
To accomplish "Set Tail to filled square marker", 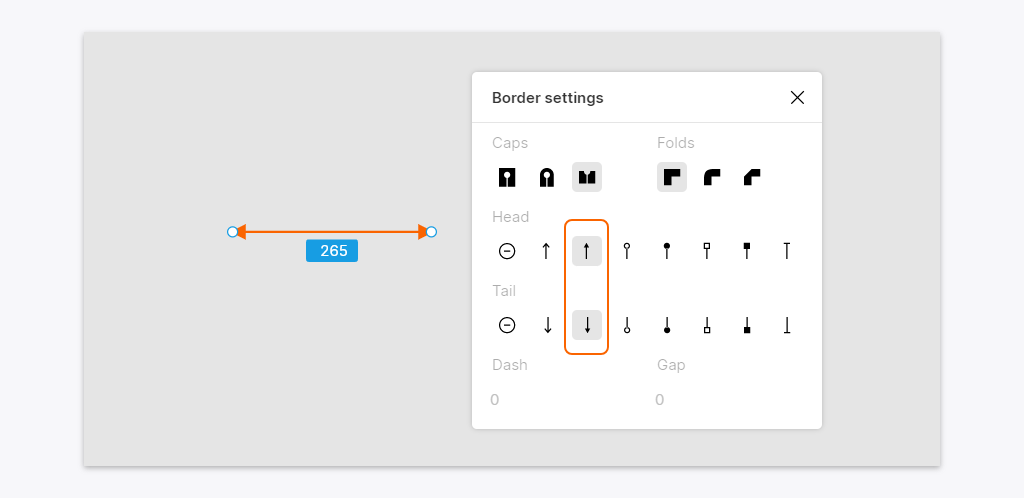I will (747, 325).
